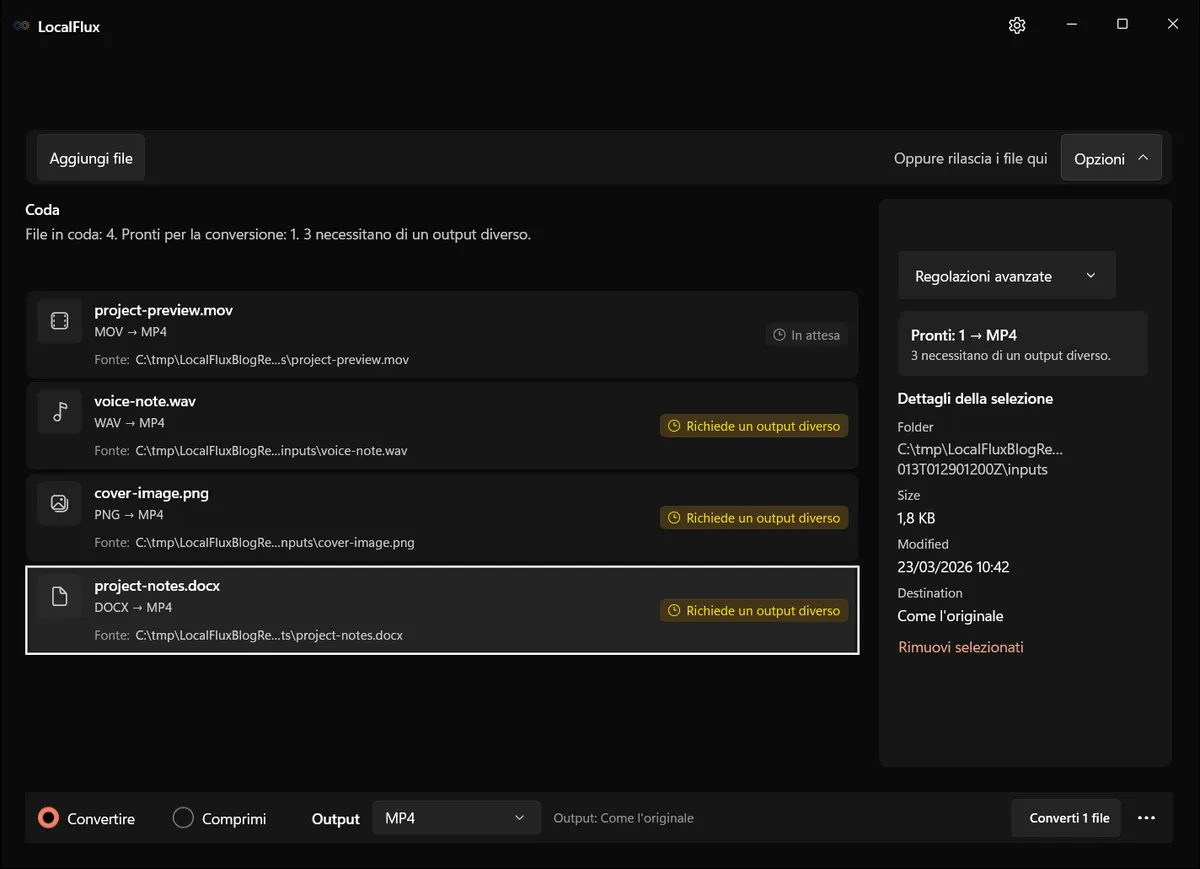The height and width of the screenshot is (869, 1200).
Task: Select the project-preview.mov queue row
Action: click(x=442, y=334)
